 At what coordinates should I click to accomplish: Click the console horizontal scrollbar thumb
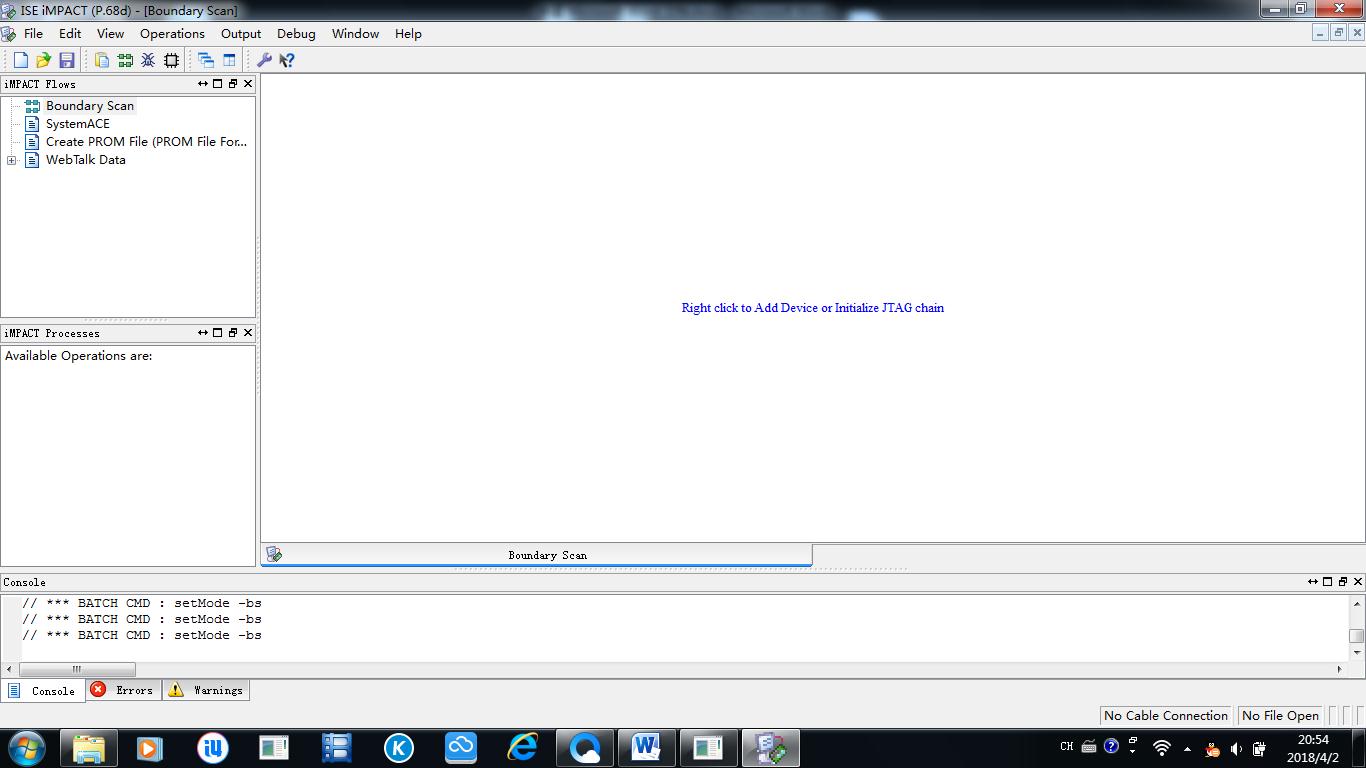click(x=77, y=669)
